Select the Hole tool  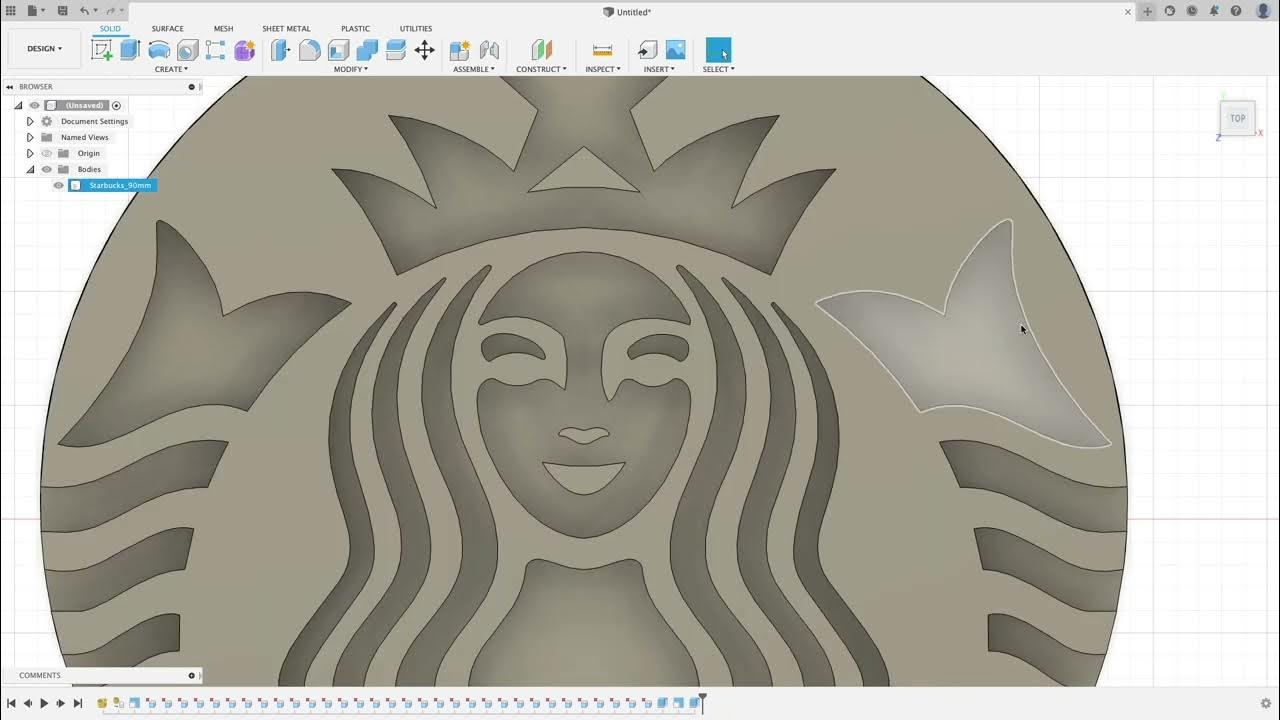[x=187, y=50]
